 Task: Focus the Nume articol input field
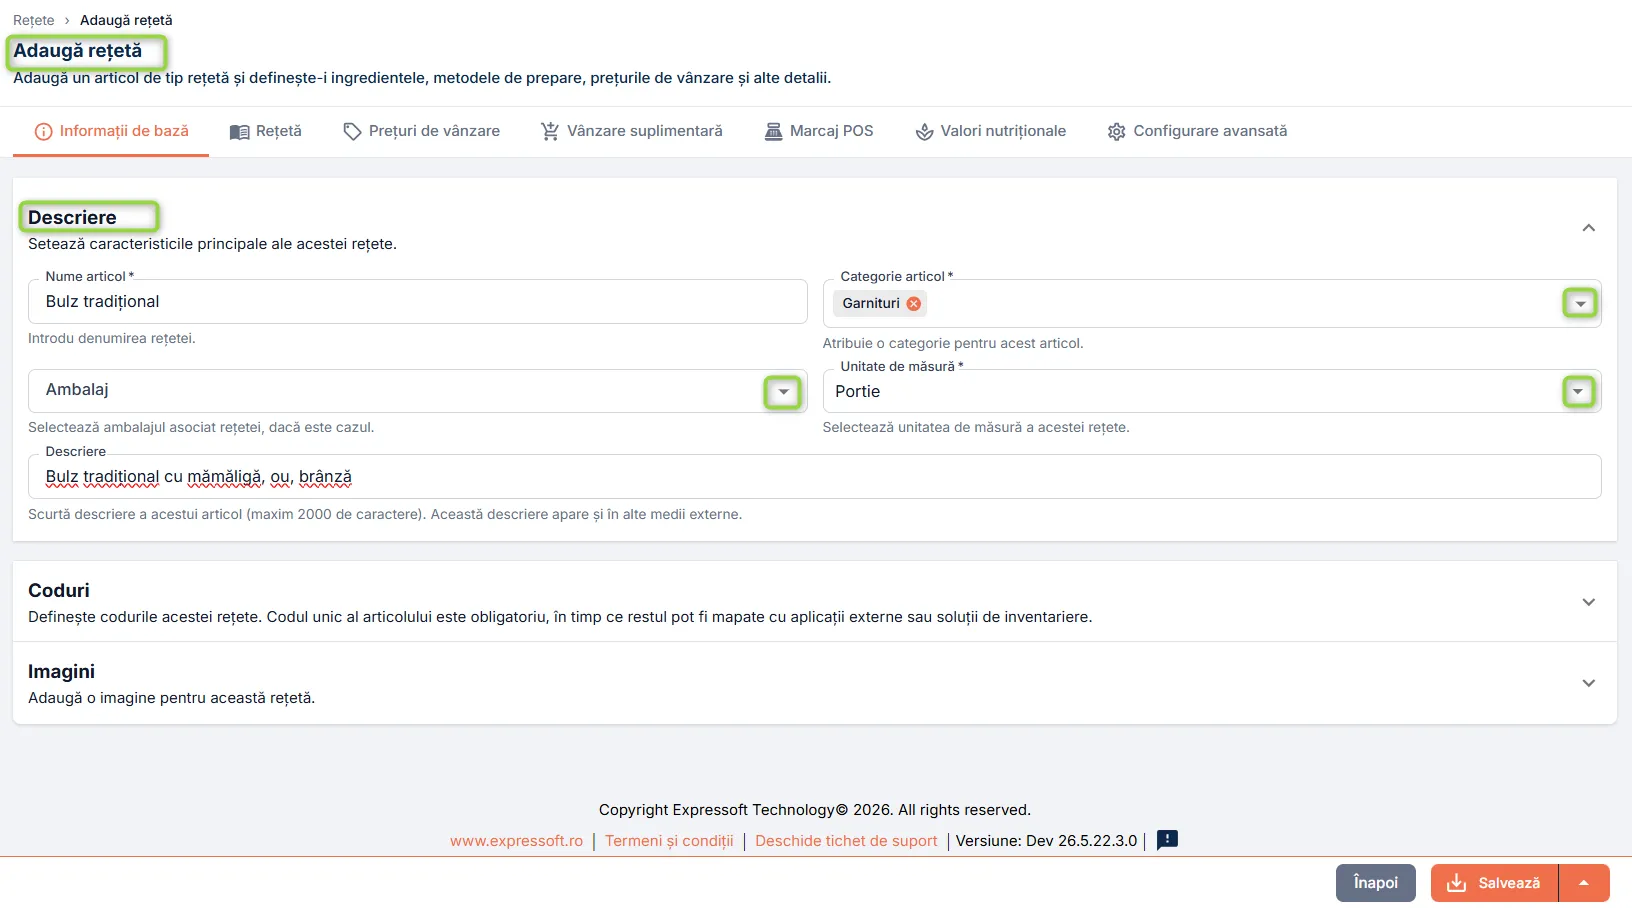[x=417, y=302]
